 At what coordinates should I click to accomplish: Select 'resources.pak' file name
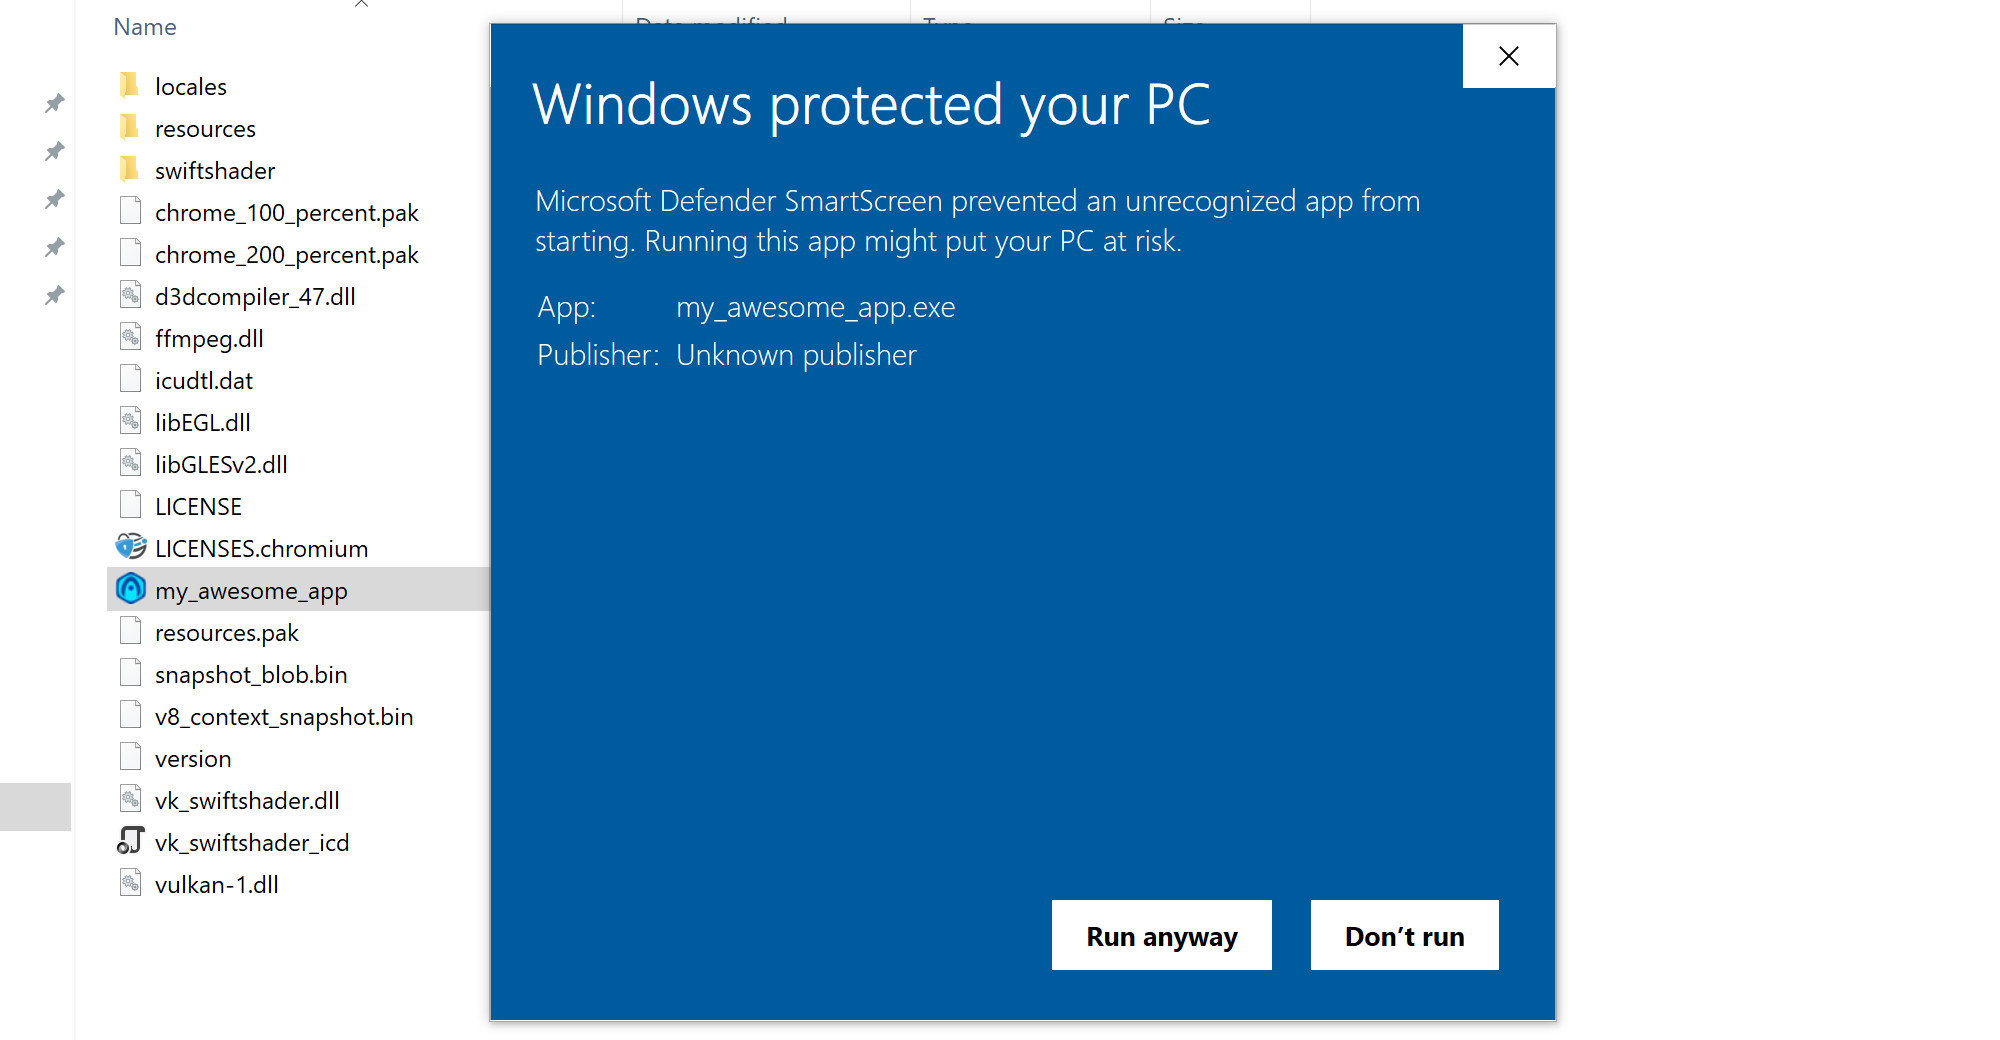coord(227,633)
